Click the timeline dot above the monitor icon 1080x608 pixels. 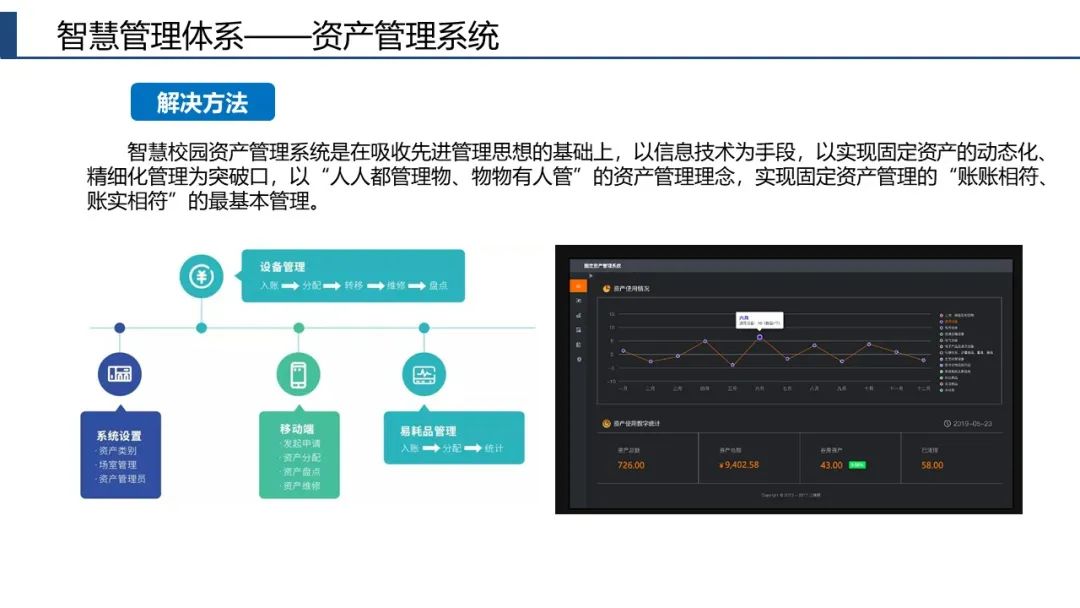pos(424,328)
